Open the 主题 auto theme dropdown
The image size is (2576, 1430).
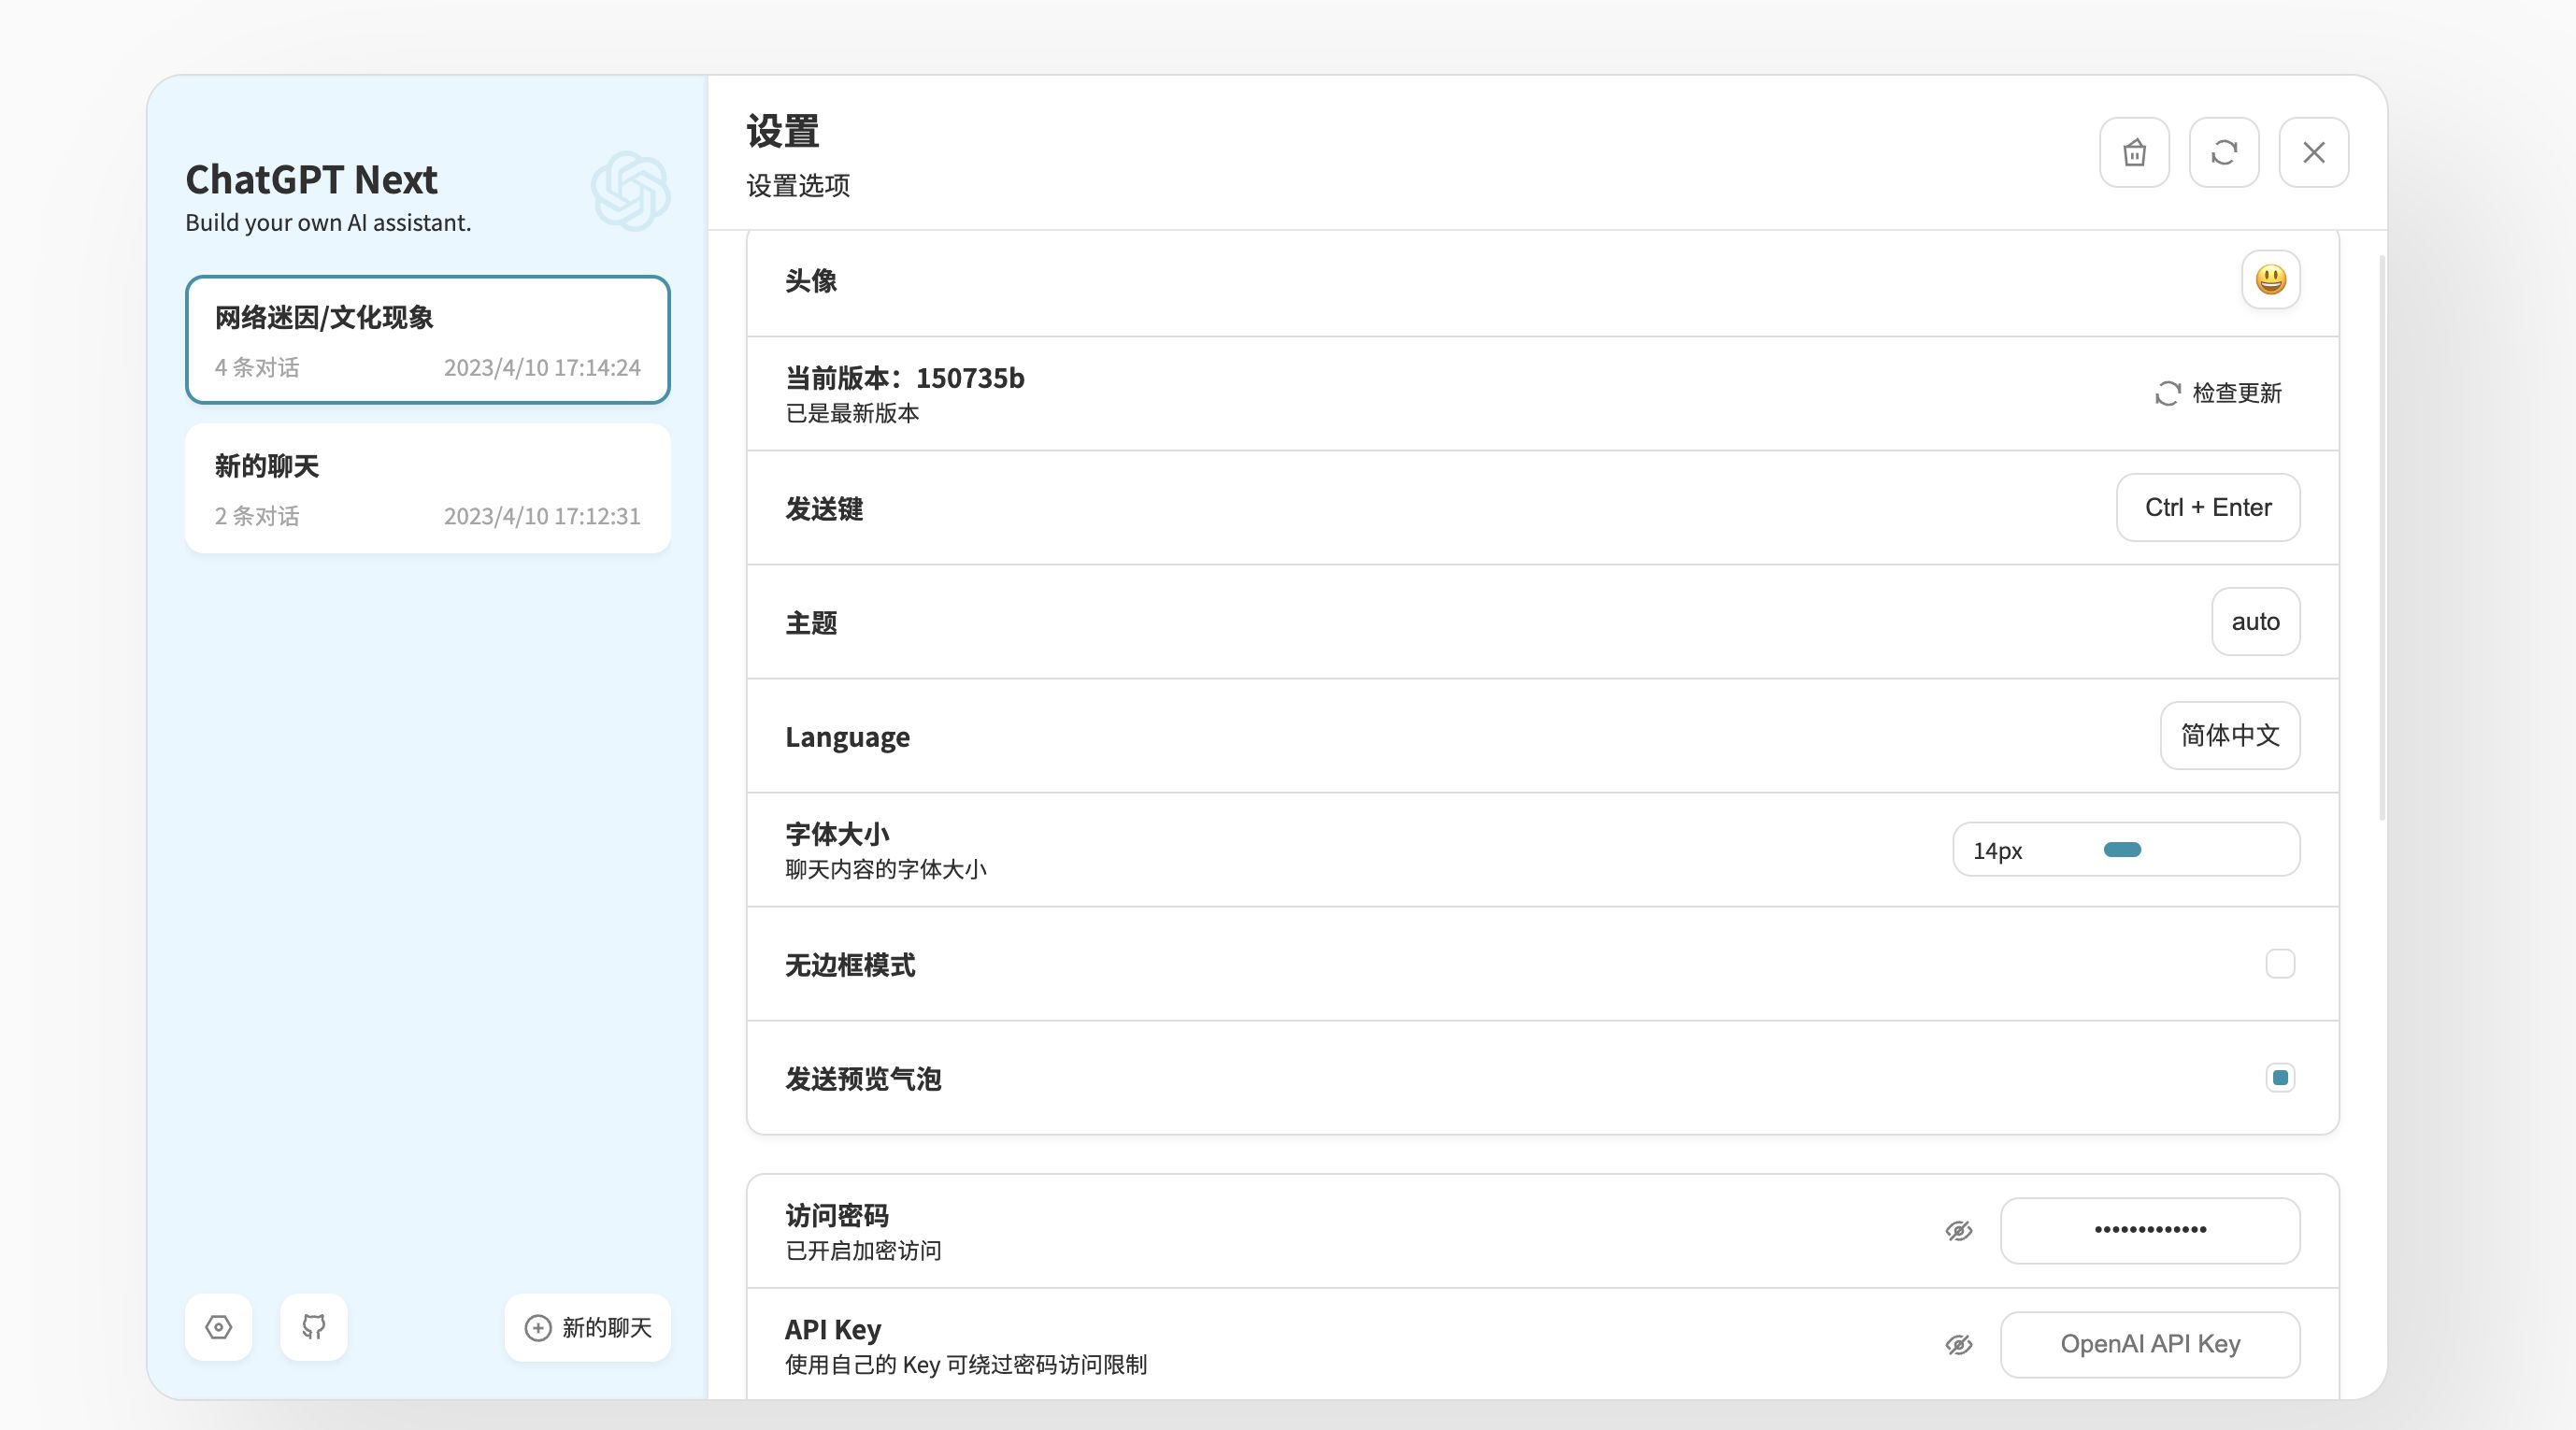click(2255, 622)
